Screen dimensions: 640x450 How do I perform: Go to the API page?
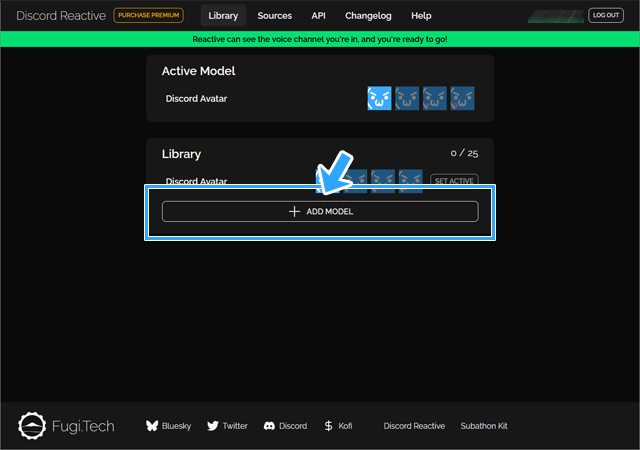pyautogui.click(x=318, y=16)
